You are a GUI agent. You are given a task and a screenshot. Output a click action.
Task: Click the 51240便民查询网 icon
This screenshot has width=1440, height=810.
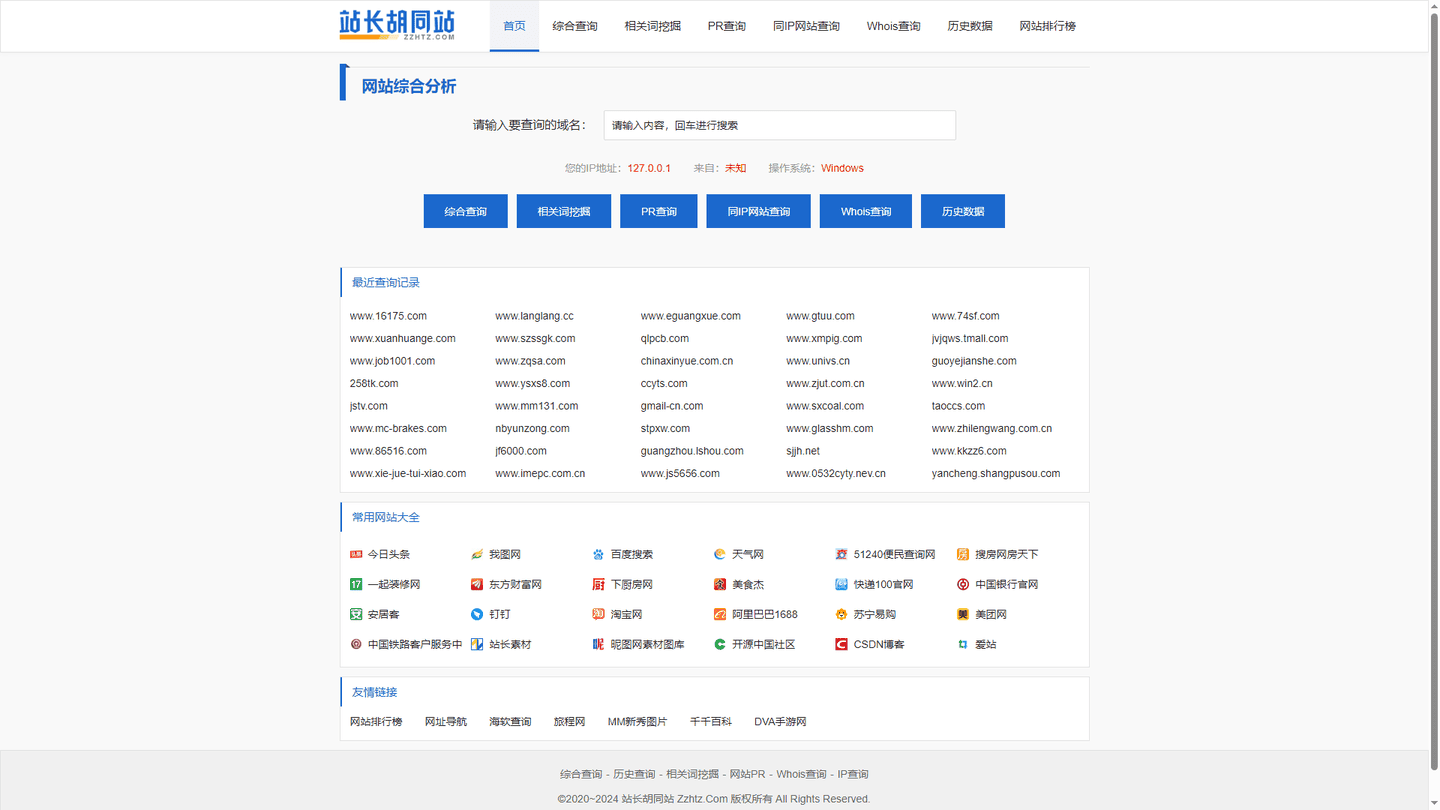click(841, 554)
